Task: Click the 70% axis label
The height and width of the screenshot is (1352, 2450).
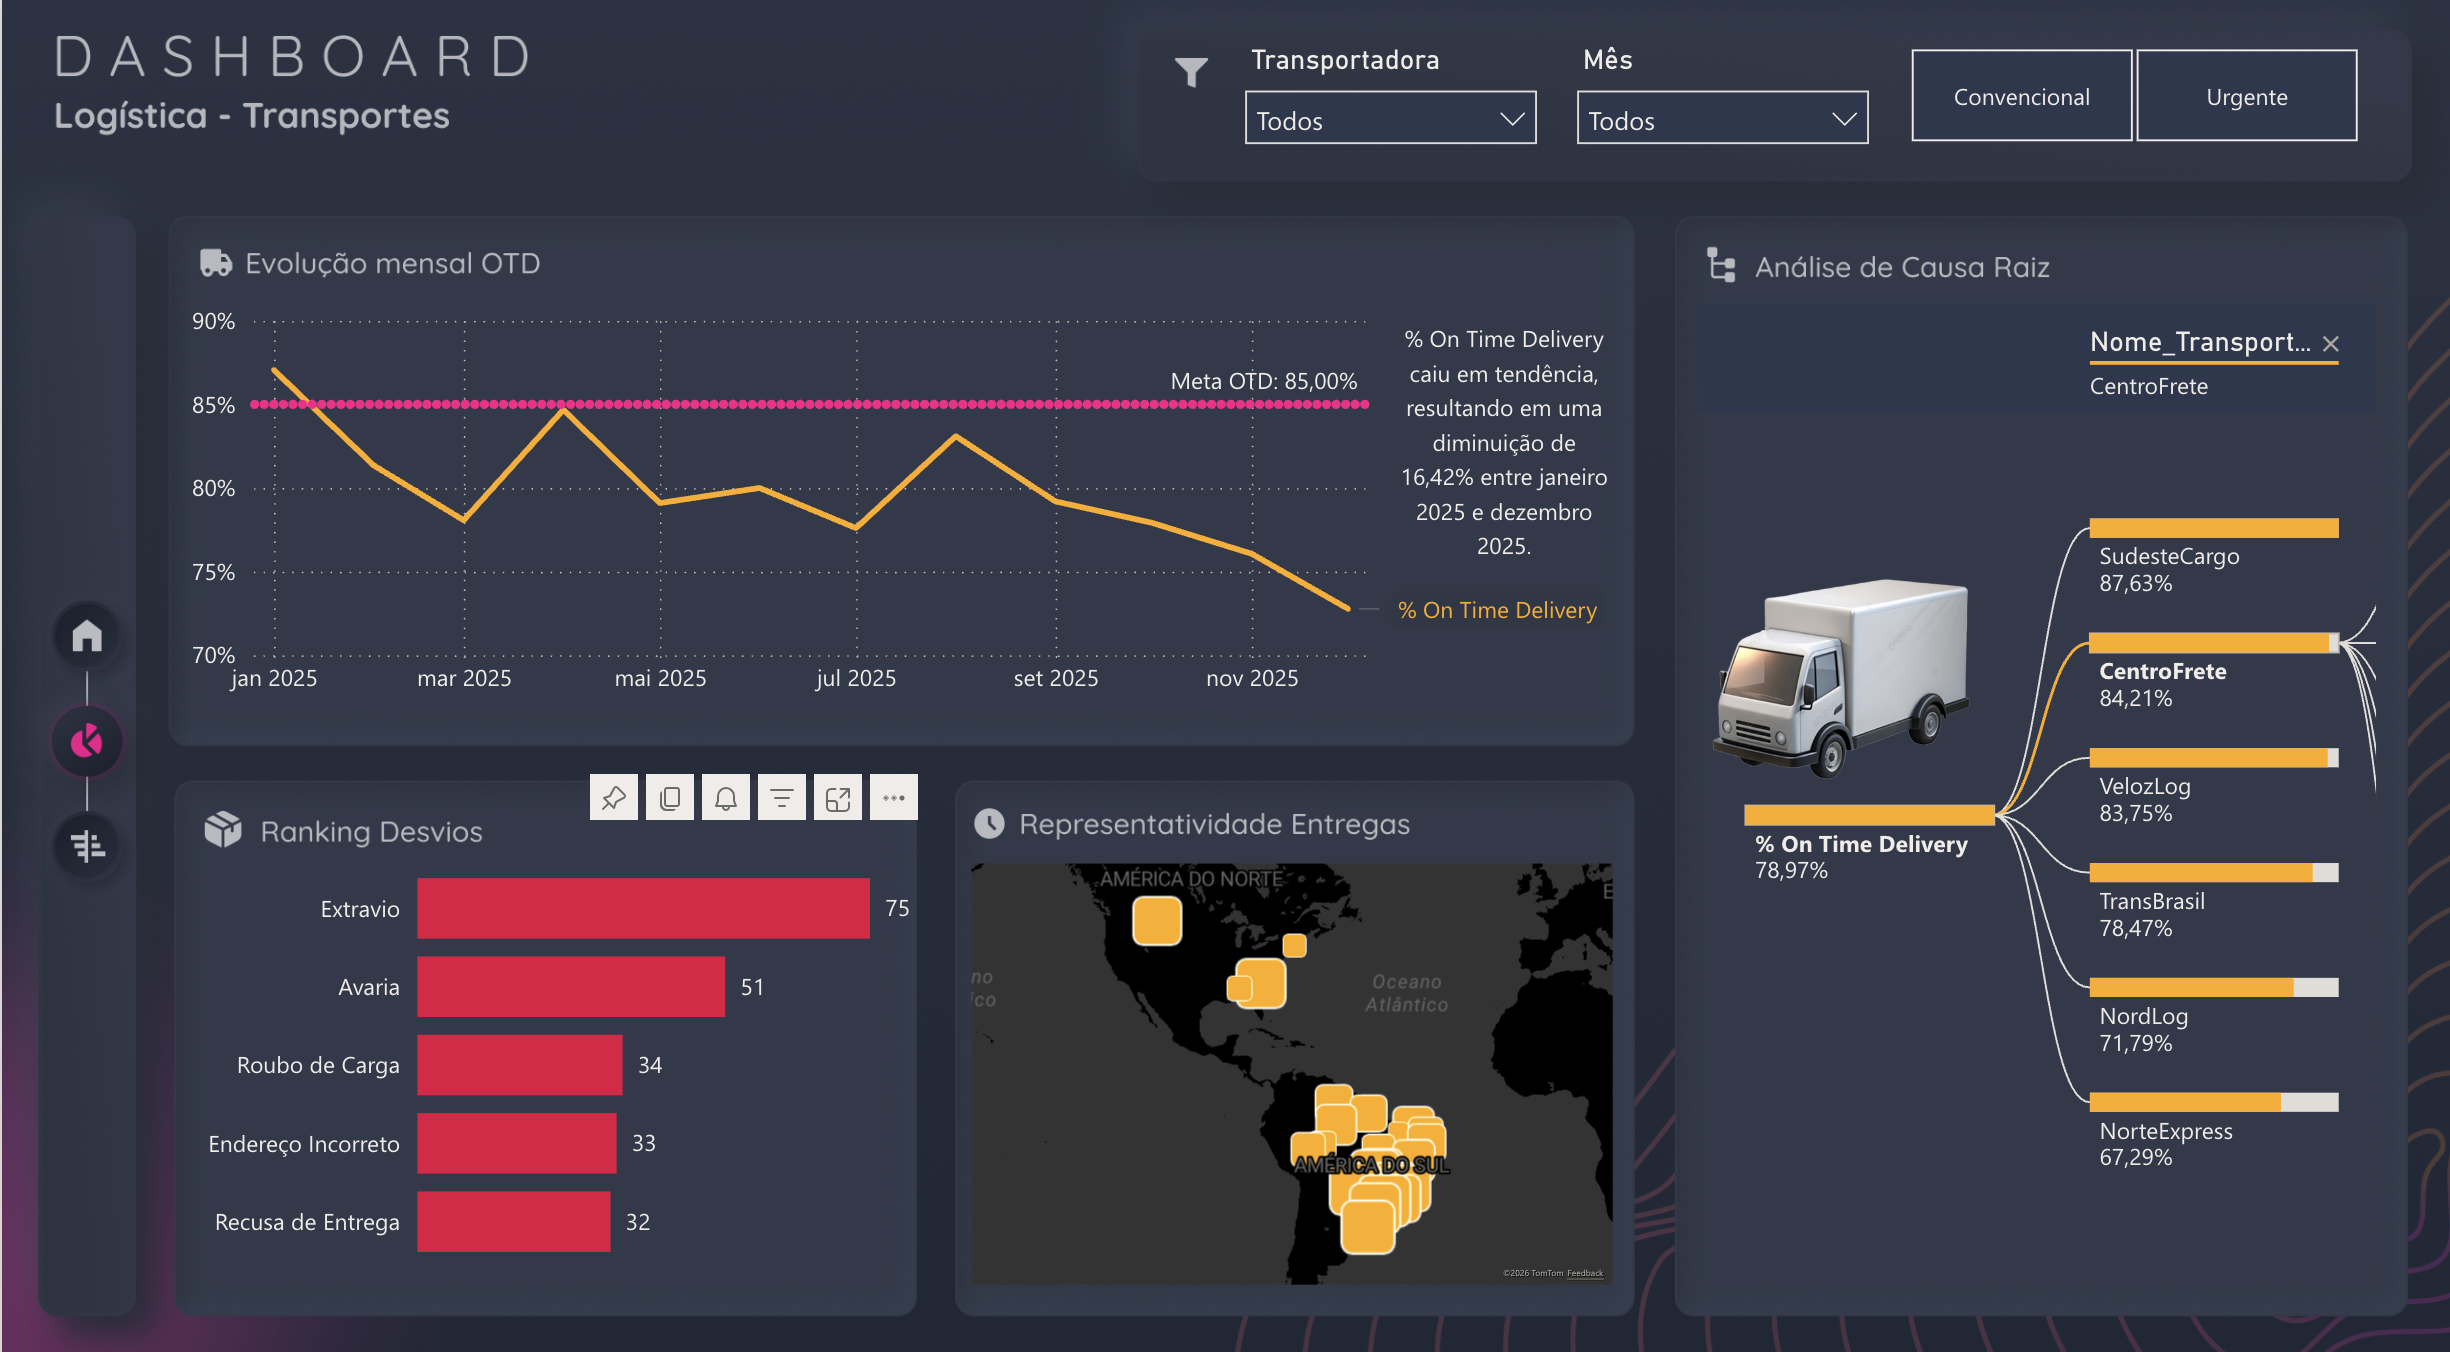Action: (x=213, y=655)
